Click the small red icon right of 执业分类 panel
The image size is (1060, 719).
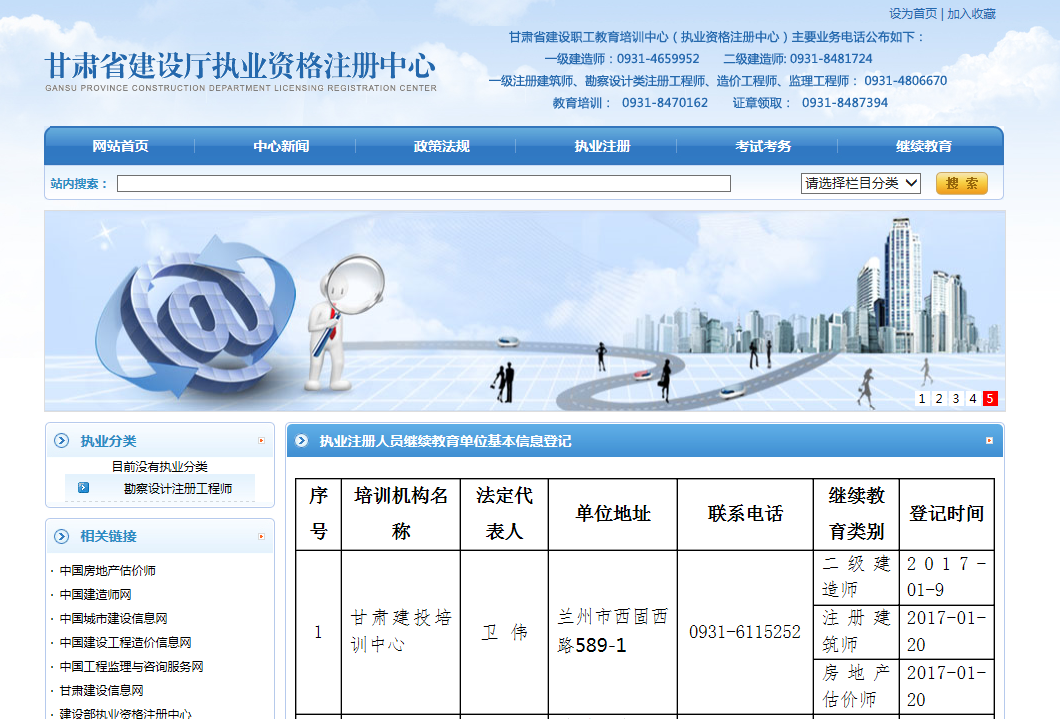click(x=261, y=441)
